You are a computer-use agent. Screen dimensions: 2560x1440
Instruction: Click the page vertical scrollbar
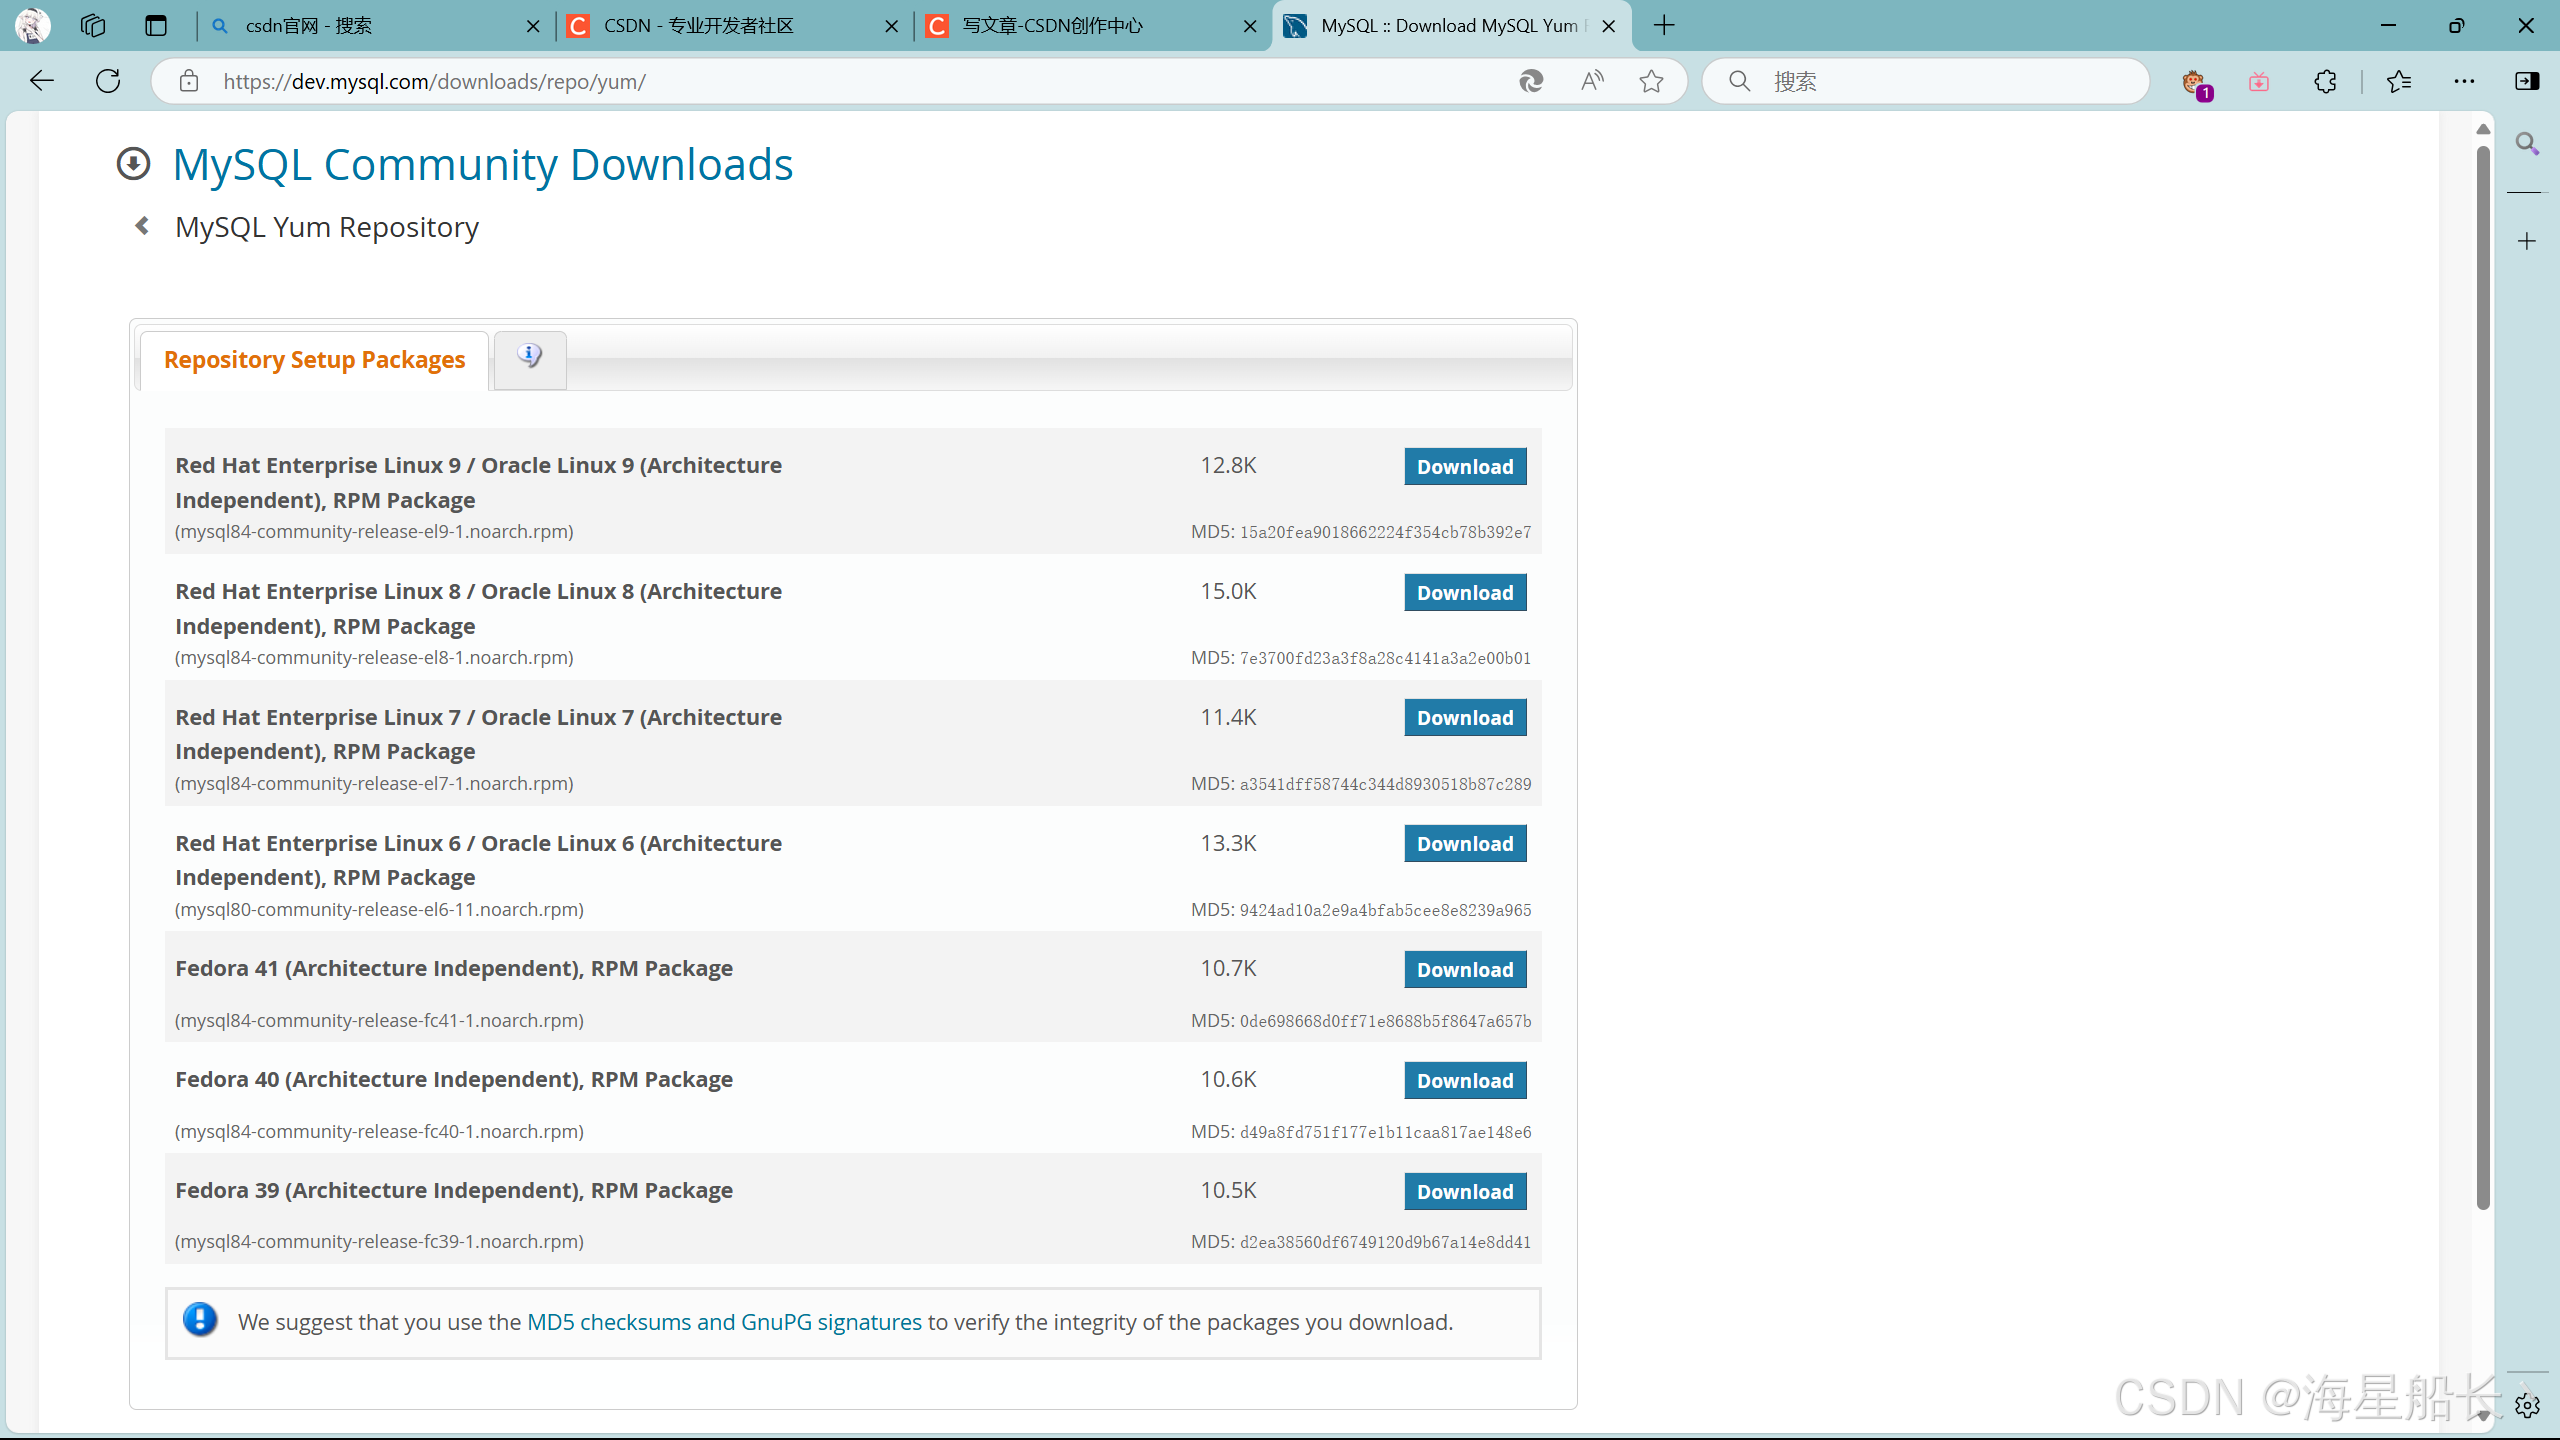click(x=2482, y=680)
